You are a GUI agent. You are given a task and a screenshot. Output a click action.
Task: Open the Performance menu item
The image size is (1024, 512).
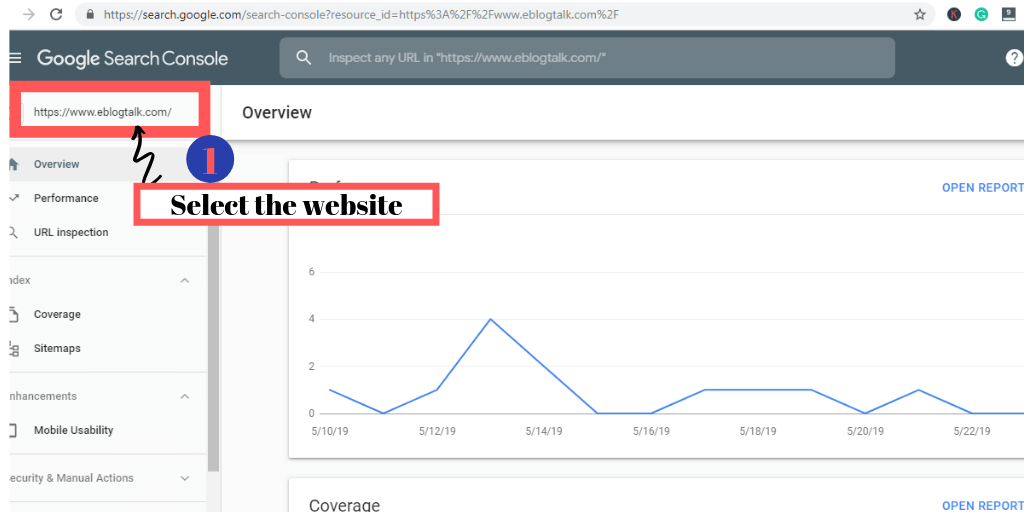pos(66,198)
